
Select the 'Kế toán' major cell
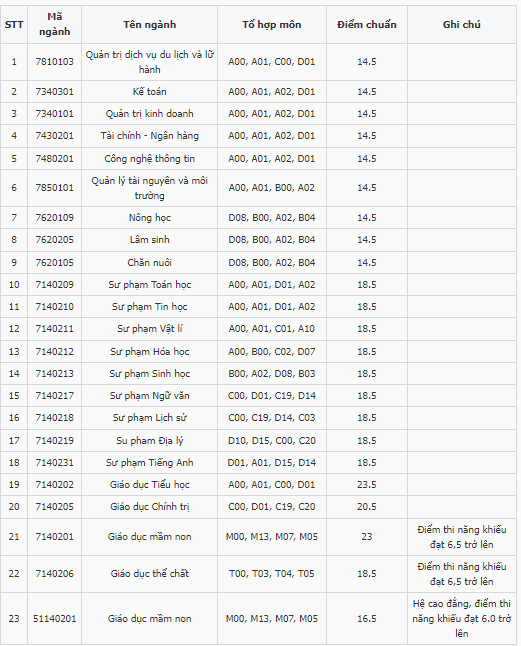click(x=150, y=91)
